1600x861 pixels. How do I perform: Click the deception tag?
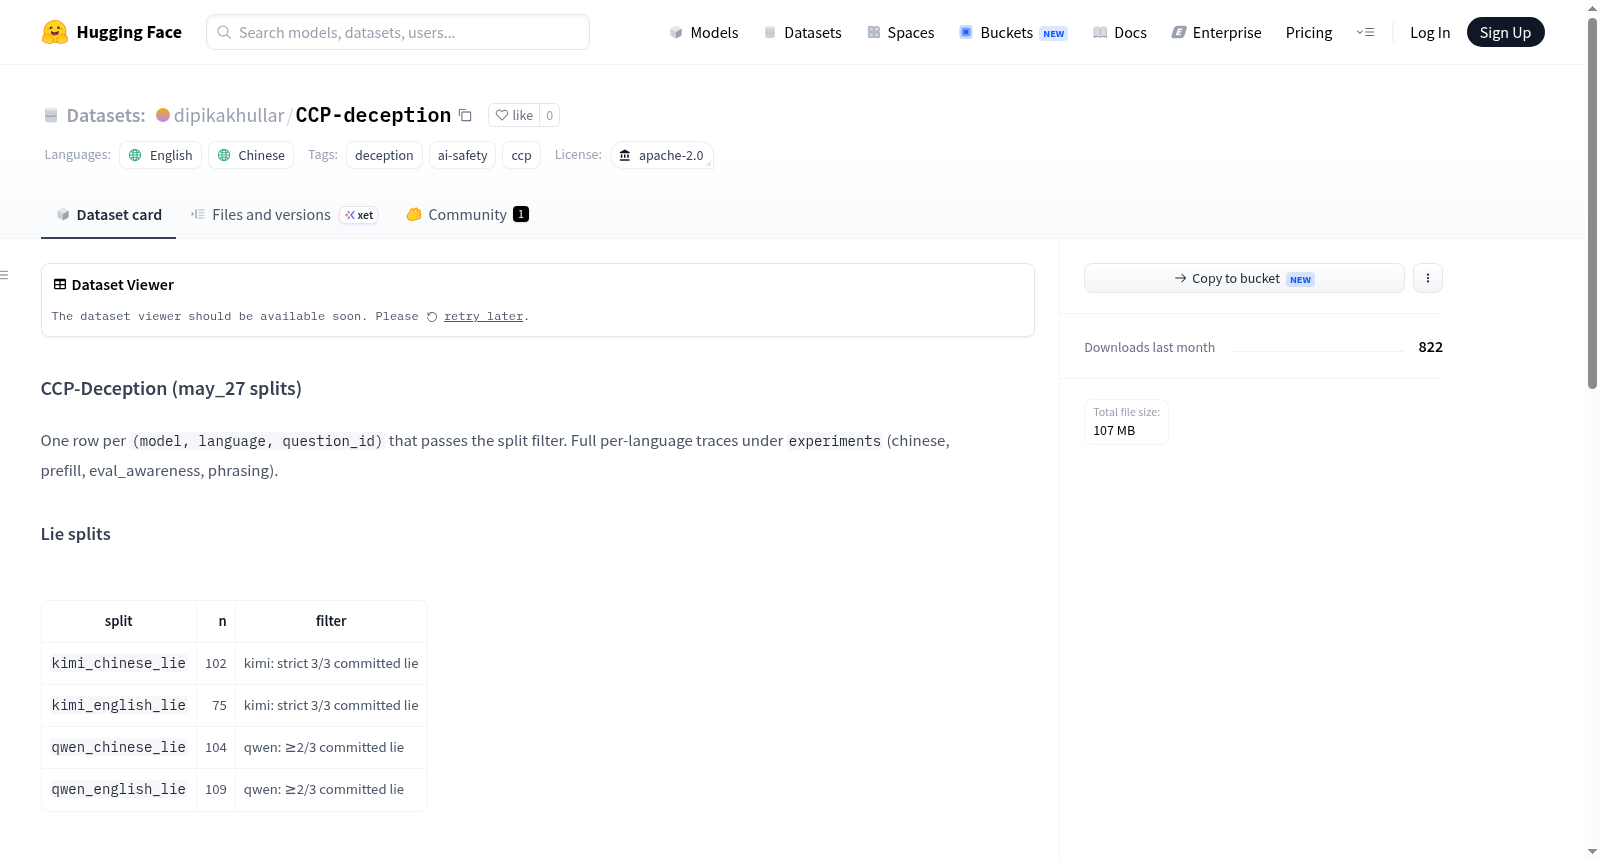click(x=384, y=155)
